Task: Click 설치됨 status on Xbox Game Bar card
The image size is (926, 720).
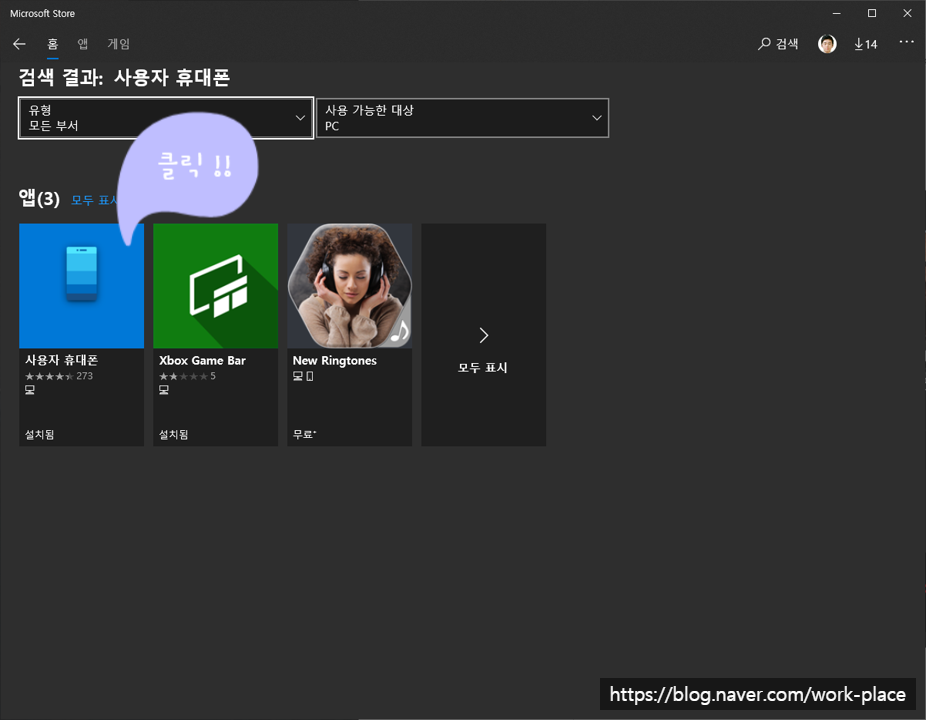Action: (174, 434)
